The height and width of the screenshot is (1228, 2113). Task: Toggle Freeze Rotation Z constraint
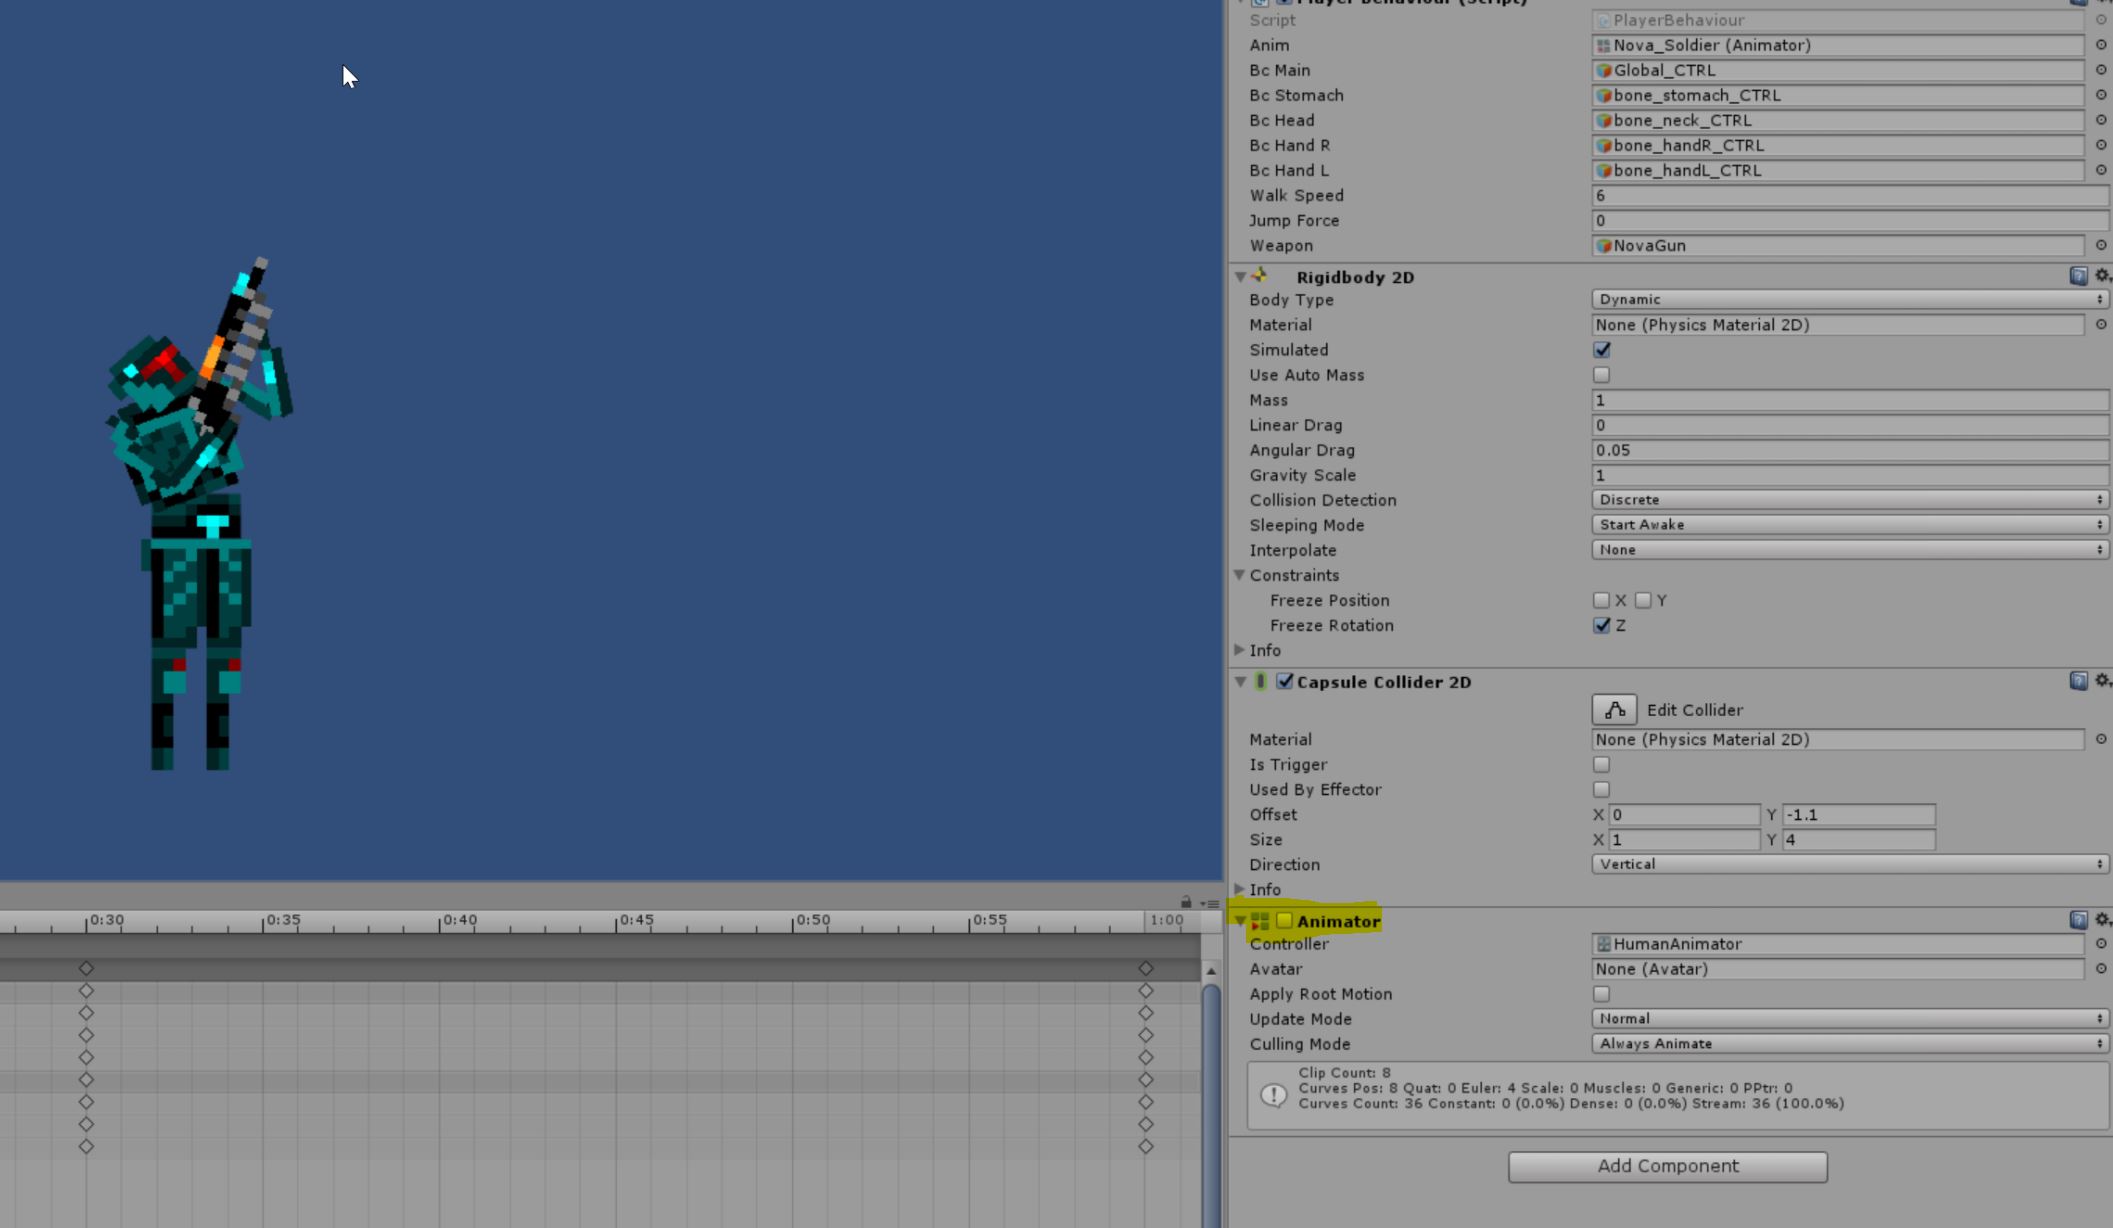1602,624
